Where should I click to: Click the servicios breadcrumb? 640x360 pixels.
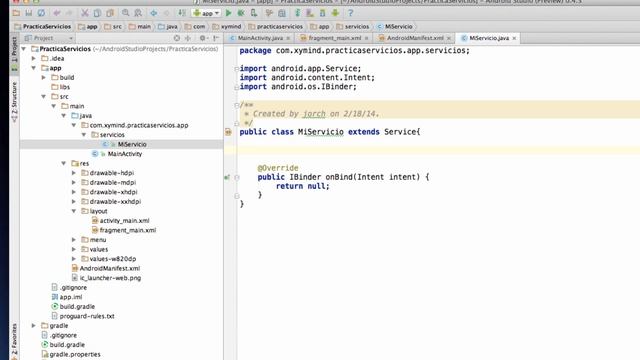click(x=352, y=26)
